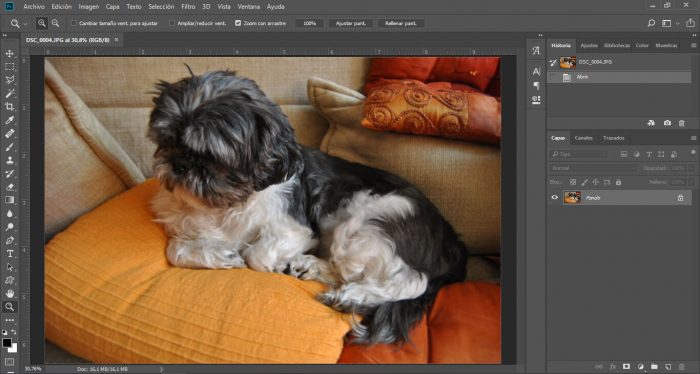Select the Polygonal Lasso tool
Screen dimensions: 700x374
pos(9,80)
